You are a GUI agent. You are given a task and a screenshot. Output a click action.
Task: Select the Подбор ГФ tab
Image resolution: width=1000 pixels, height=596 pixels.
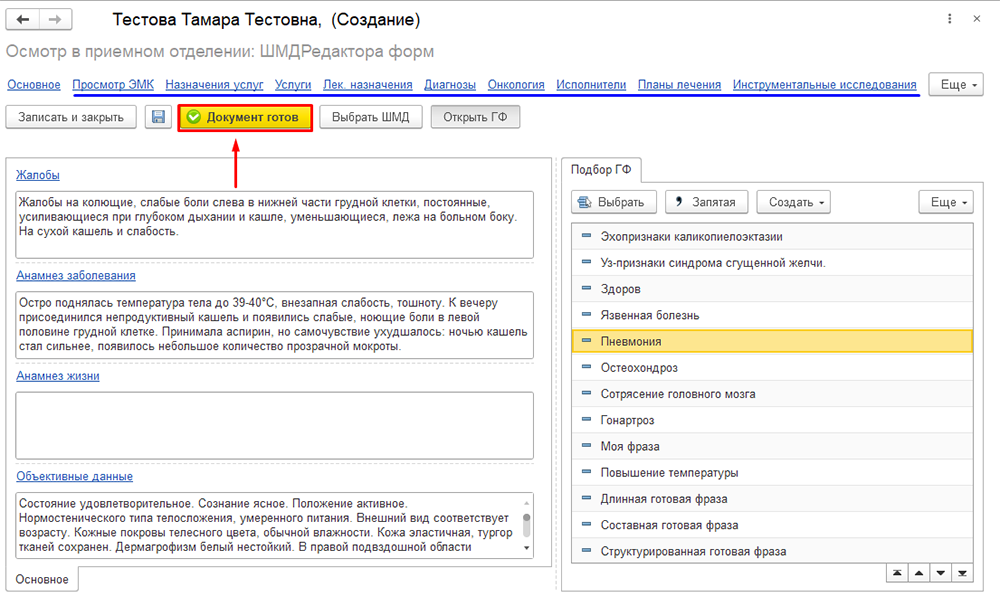point(601,170)
